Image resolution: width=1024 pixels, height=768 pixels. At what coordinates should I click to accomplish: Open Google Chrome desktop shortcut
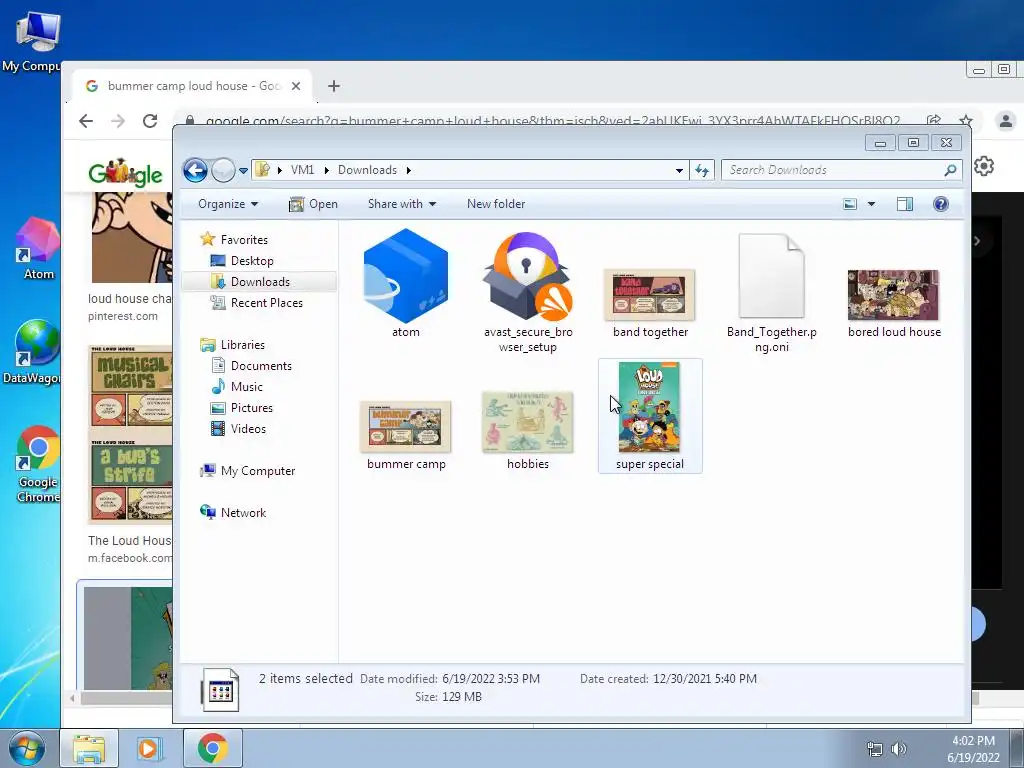pos(38,464)
